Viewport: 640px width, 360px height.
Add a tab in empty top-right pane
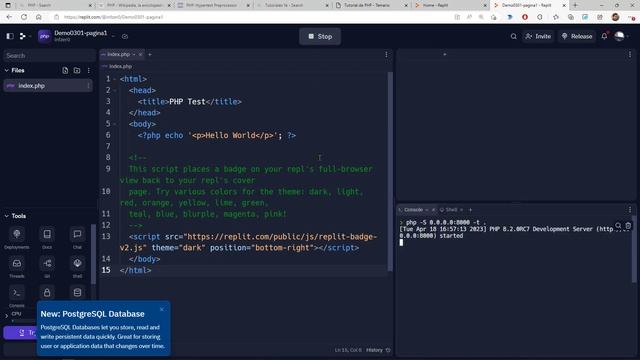445,54
